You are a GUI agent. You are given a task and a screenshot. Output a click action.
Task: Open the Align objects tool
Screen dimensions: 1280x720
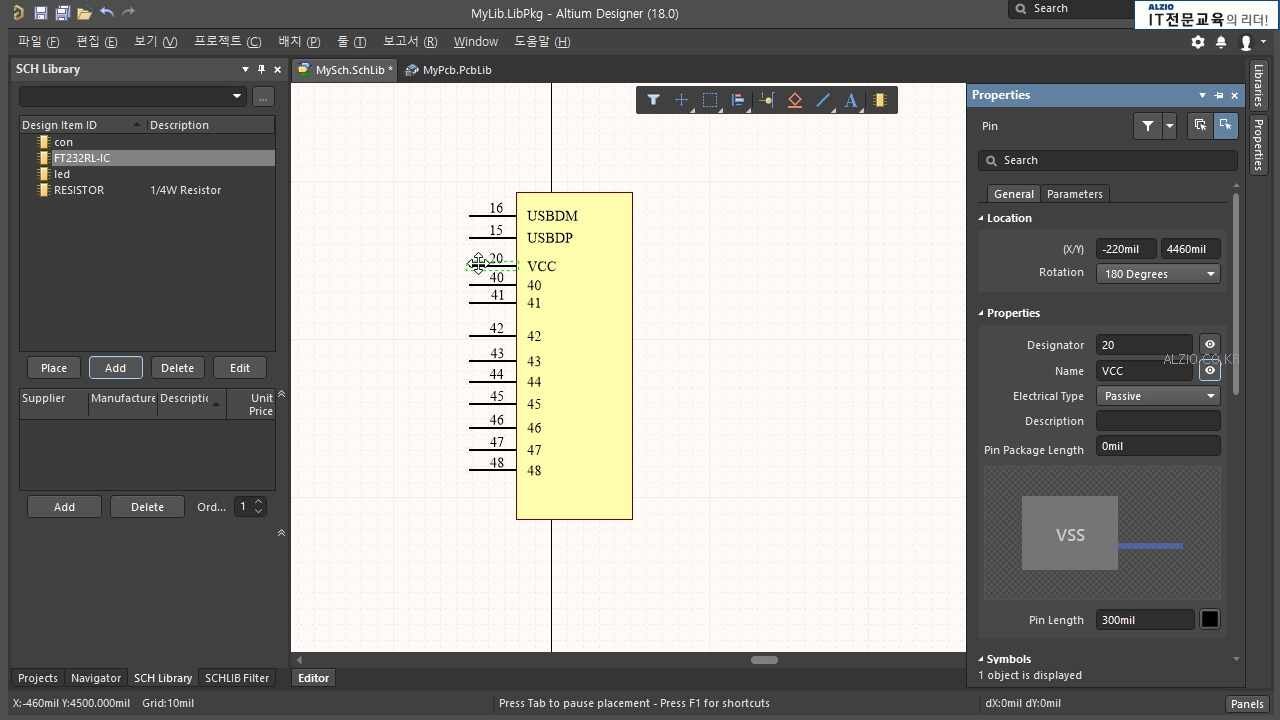coord(738,100)
